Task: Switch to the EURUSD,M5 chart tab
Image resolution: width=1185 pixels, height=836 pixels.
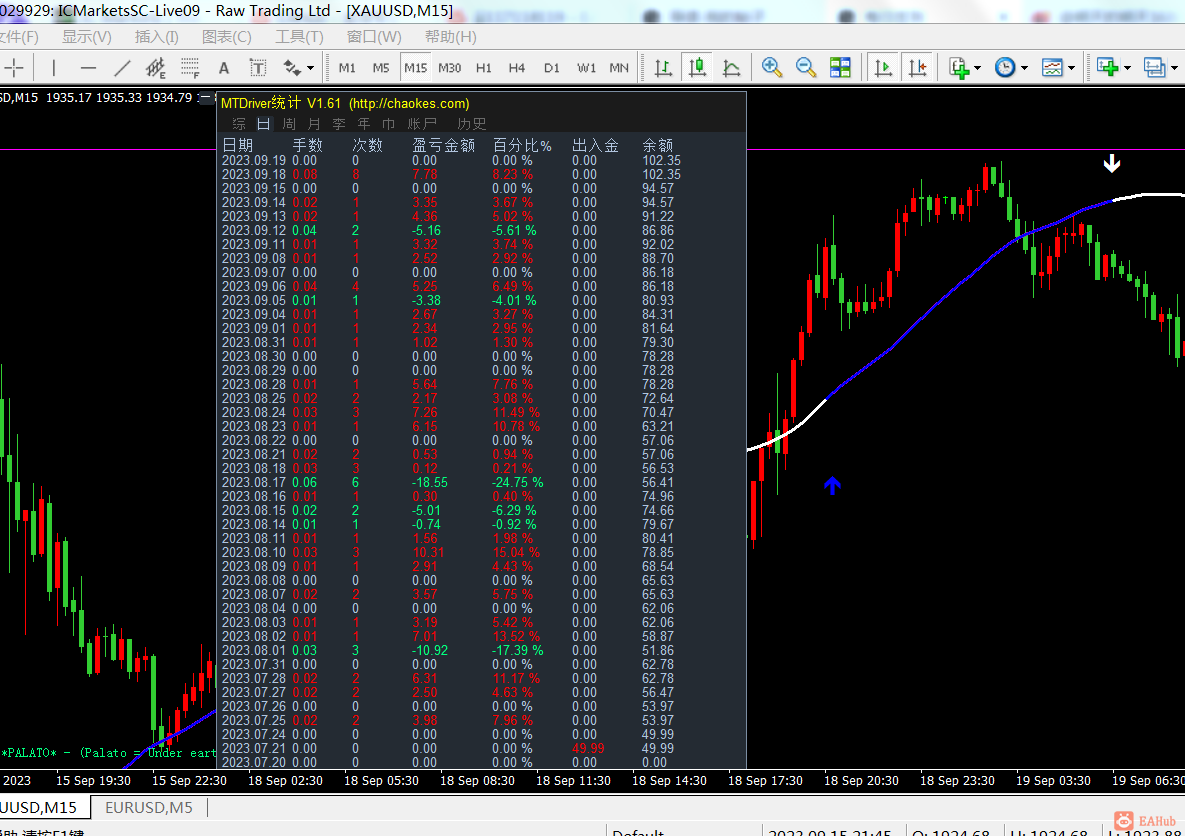Action: tap(149, 807)
